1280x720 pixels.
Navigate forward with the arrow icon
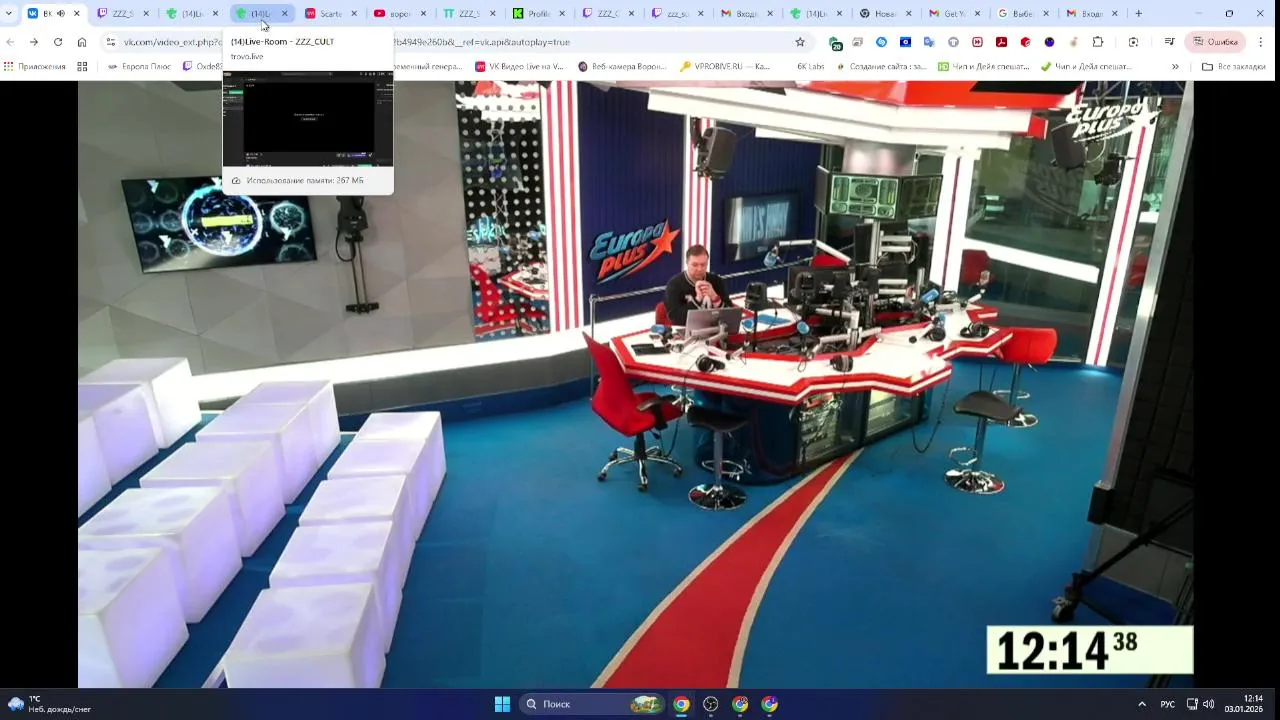point(34,42)
